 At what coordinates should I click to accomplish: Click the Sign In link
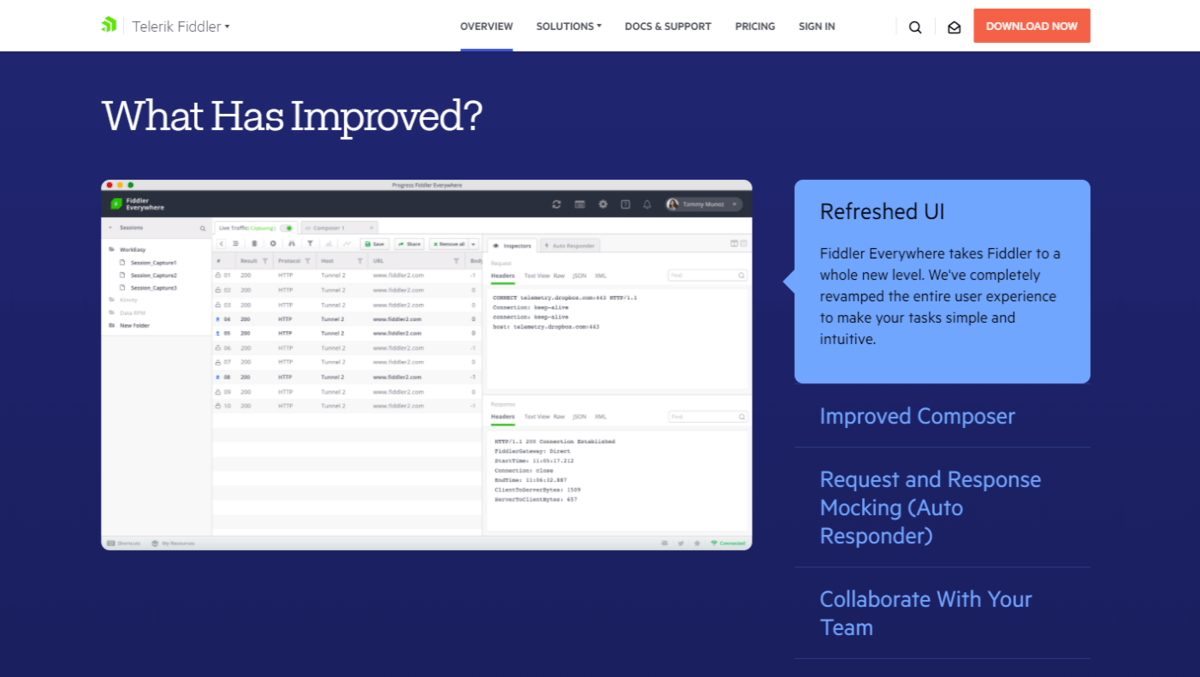[817, 26]
